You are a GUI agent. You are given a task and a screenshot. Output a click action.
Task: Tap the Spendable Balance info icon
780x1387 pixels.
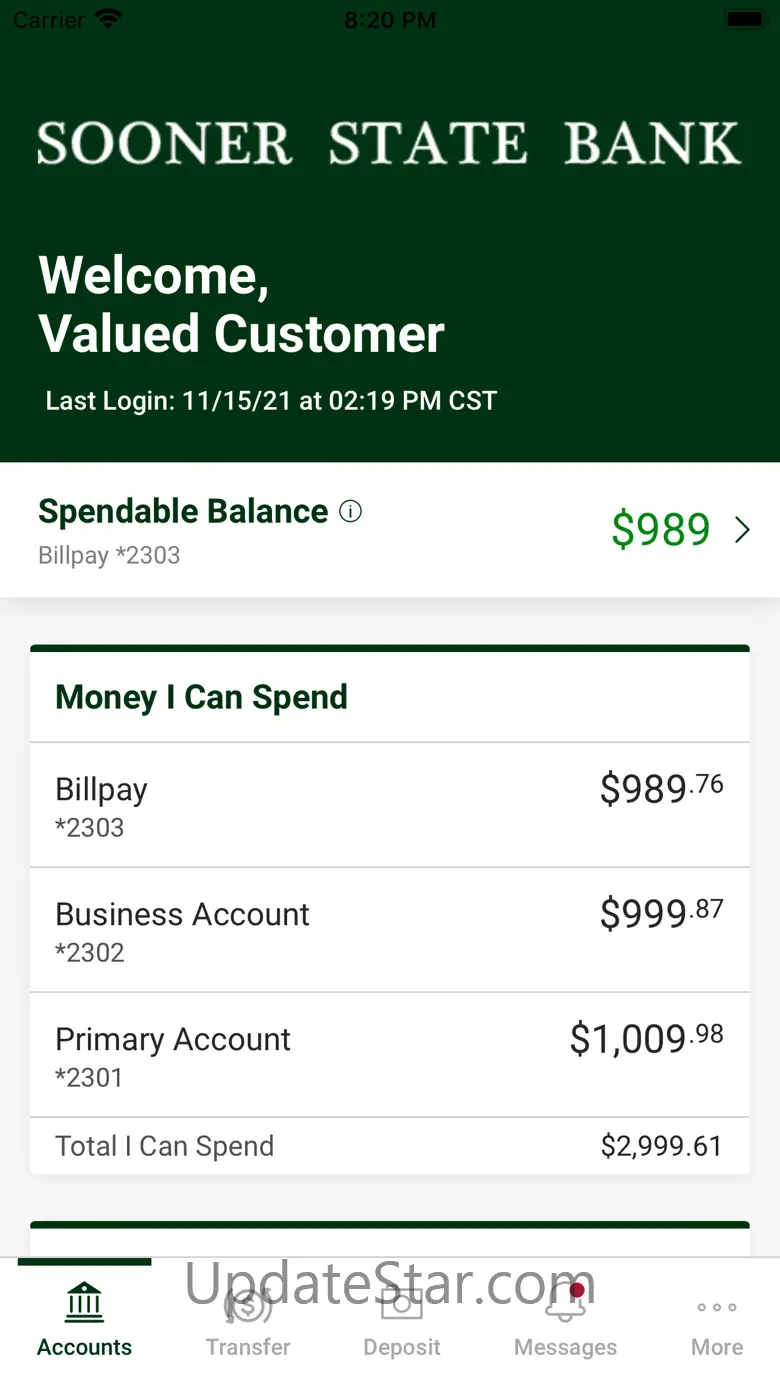[x=350, y=512]
